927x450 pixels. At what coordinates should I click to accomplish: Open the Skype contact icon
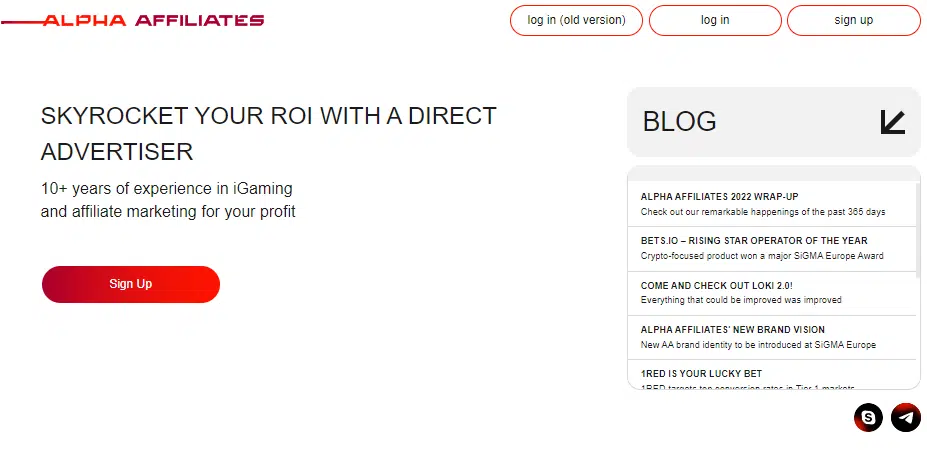tap(869, 417)
